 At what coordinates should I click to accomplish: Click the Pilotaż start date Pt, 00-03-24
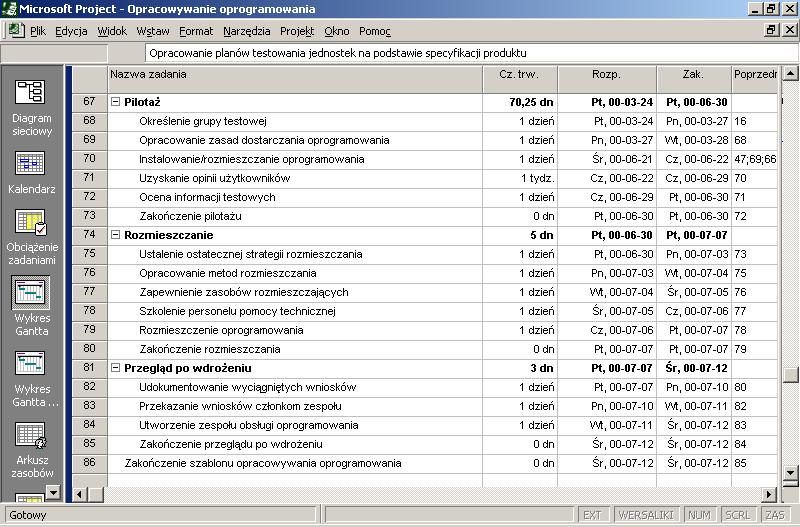tap(607, 102)
